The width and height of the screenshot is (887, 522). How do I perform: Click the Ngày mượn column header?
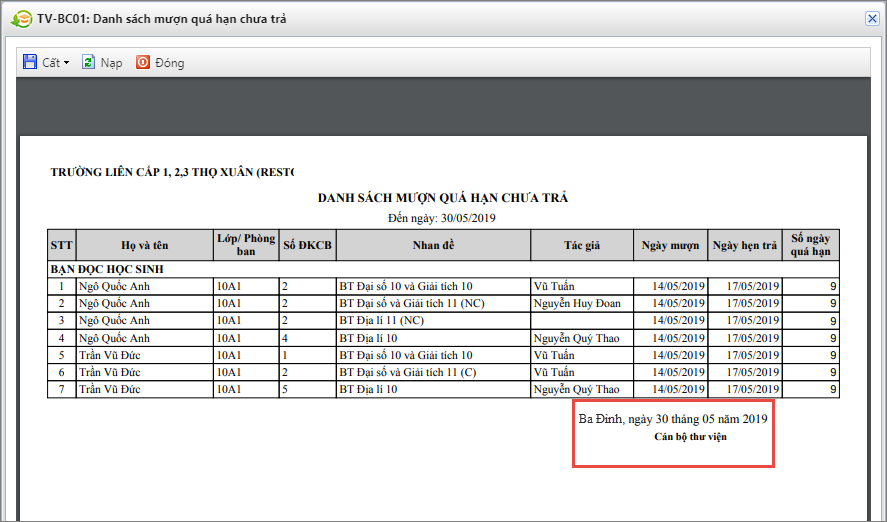point(670,245)
